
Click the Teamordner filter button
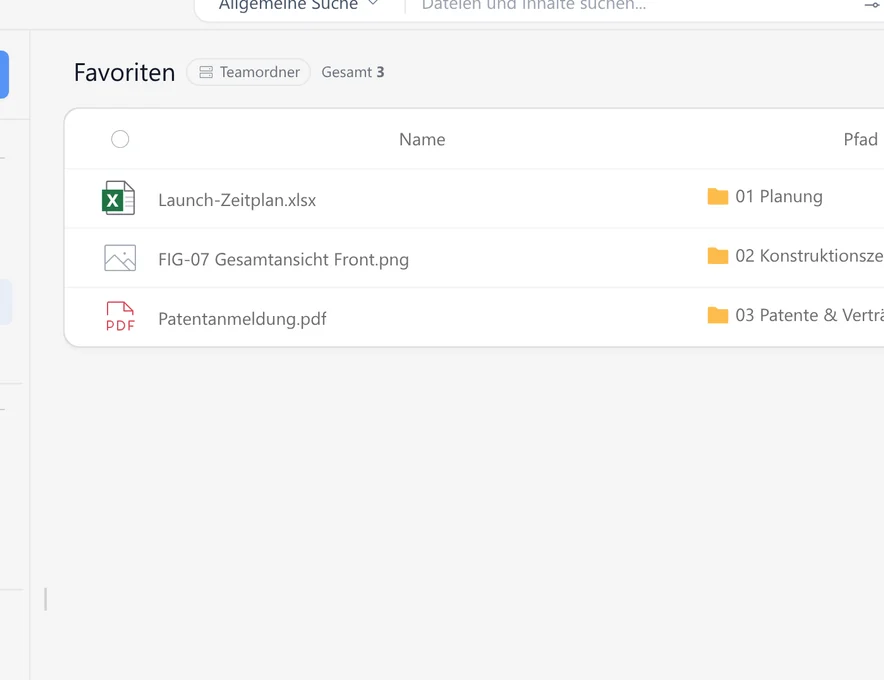pos(248,72)
